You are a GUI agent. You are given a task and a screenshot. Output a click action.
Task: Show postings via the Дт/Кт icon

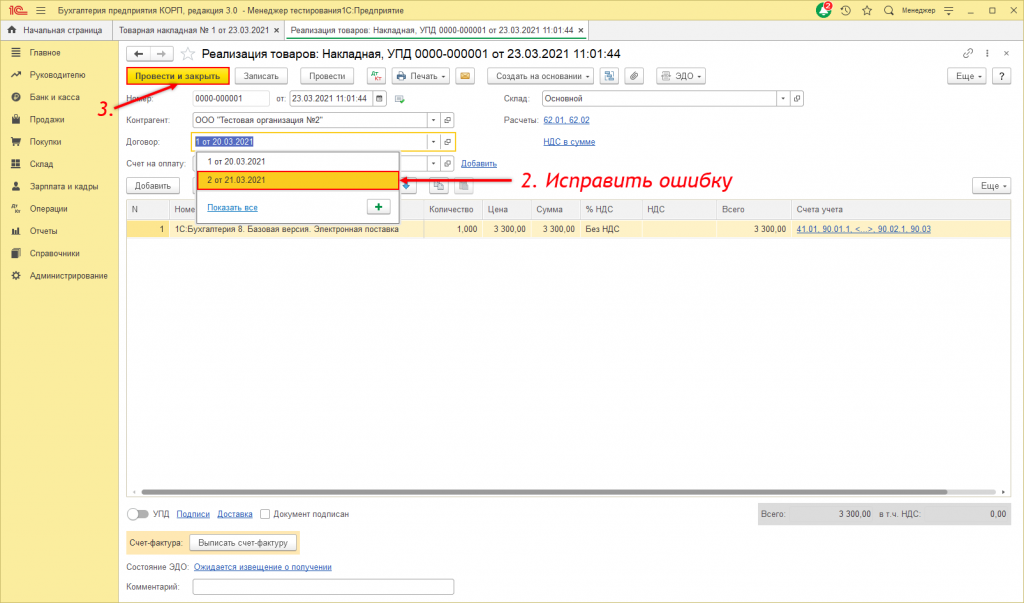(x=376, y=76)
